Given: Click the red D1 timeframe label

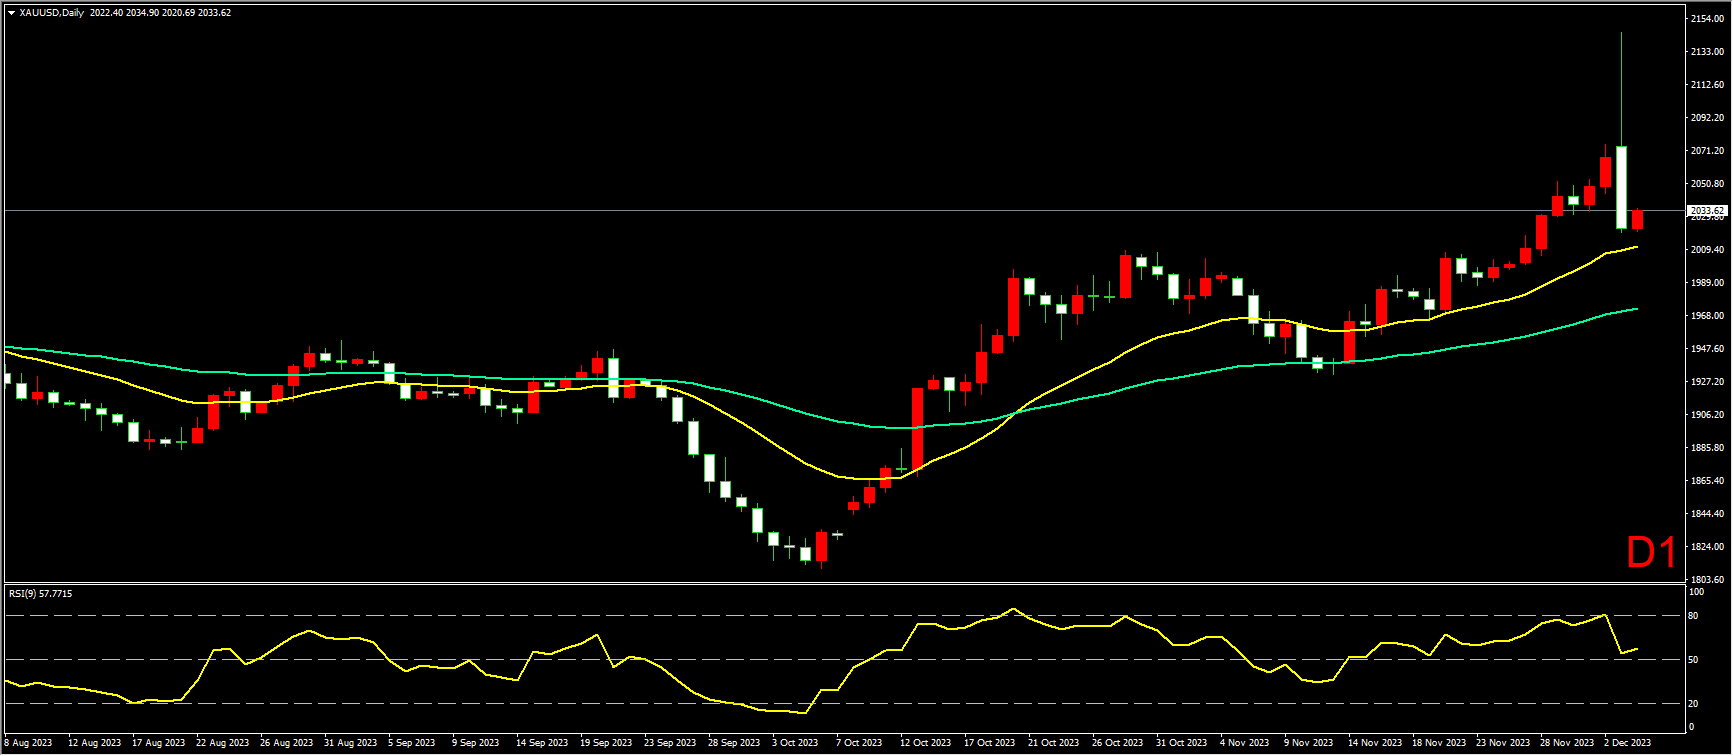Looking at the screenshot, I should click(1651, 553).
